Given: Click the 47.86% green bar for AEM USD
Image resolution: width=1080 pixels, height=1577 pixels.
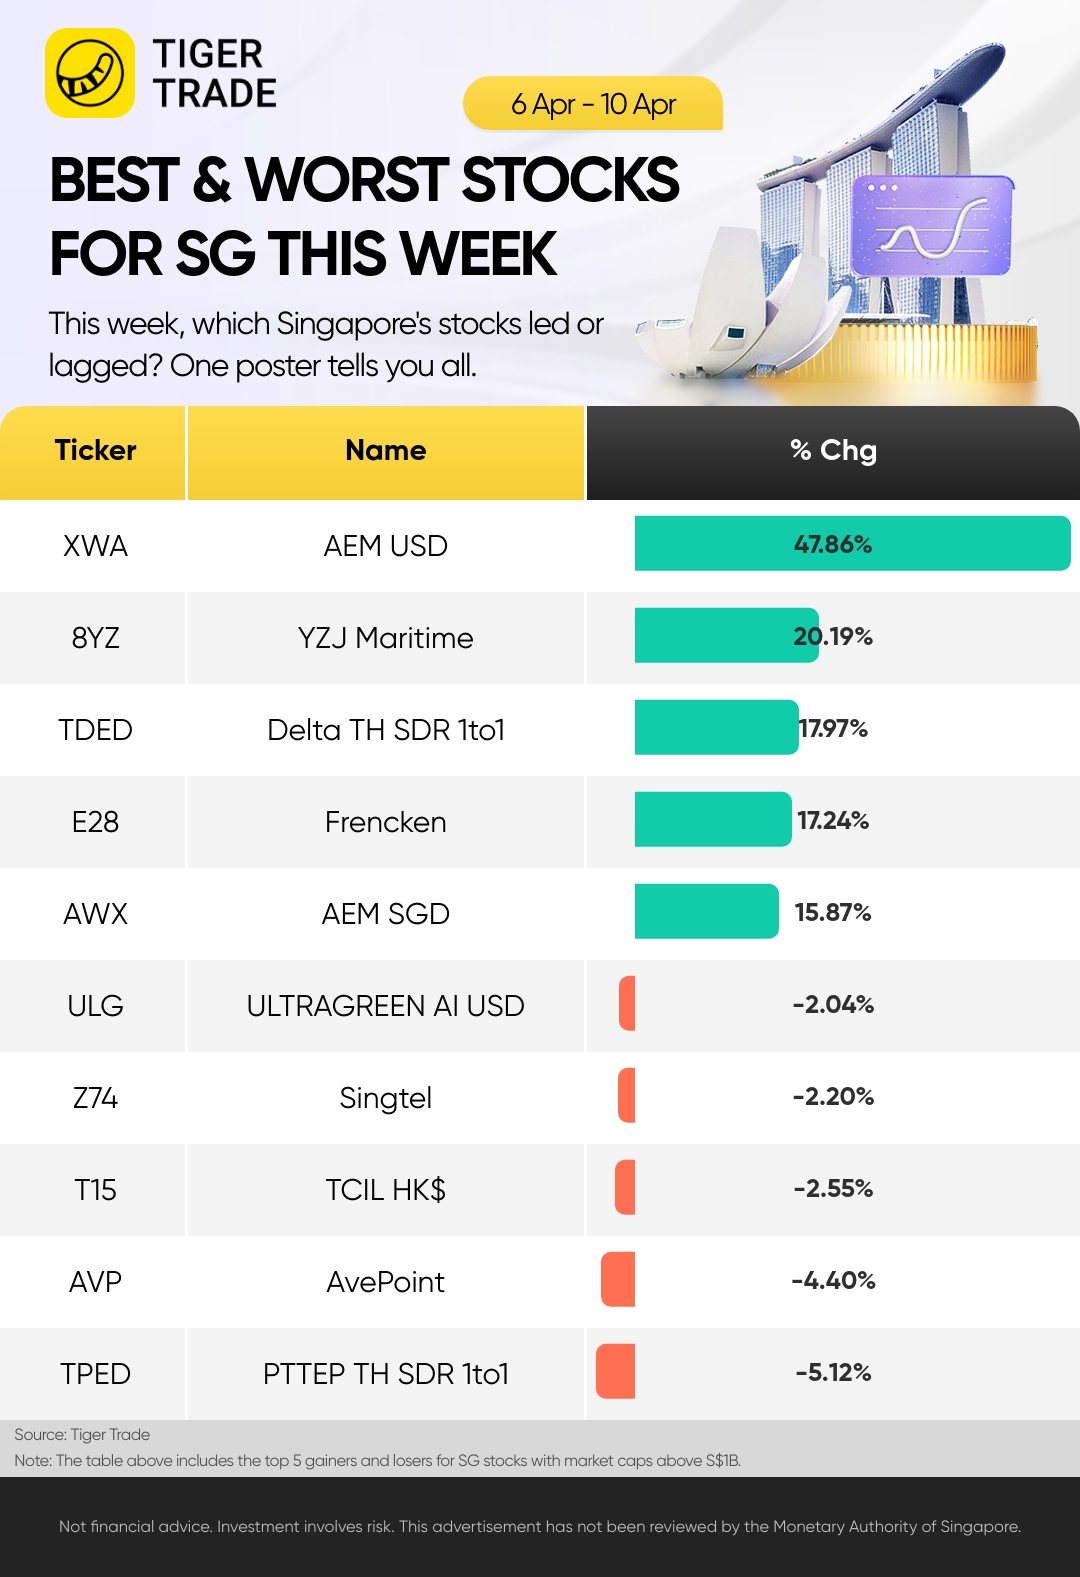Looking at the screenshot, I should pyautogui.click(x=853, y=544).
